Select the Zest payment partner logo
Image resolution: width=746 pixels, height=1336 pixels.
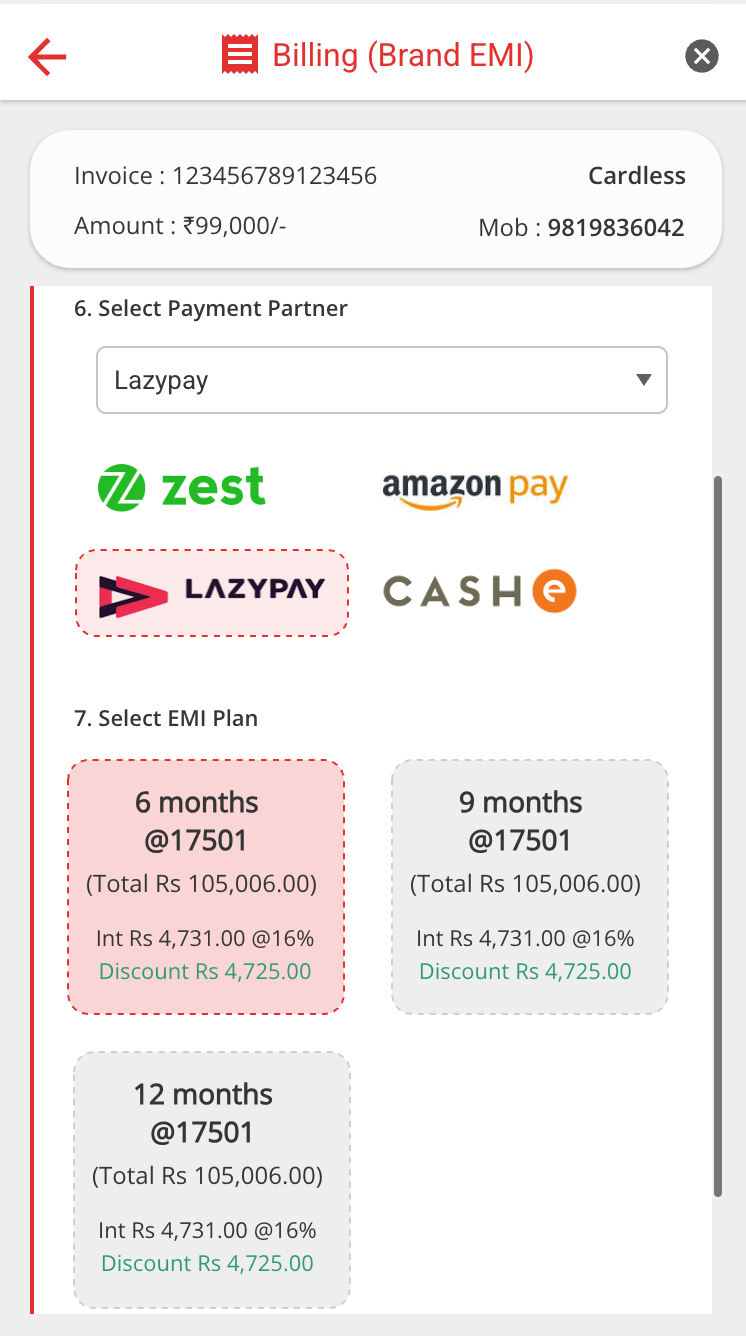click(x=181, y=487)
